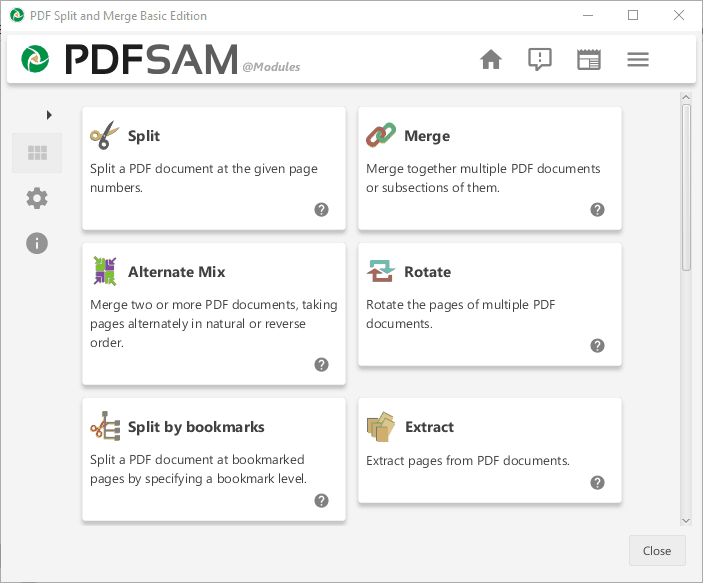Open the Alternate Mix module icon

pyautogui.click(x=104, y=271)
